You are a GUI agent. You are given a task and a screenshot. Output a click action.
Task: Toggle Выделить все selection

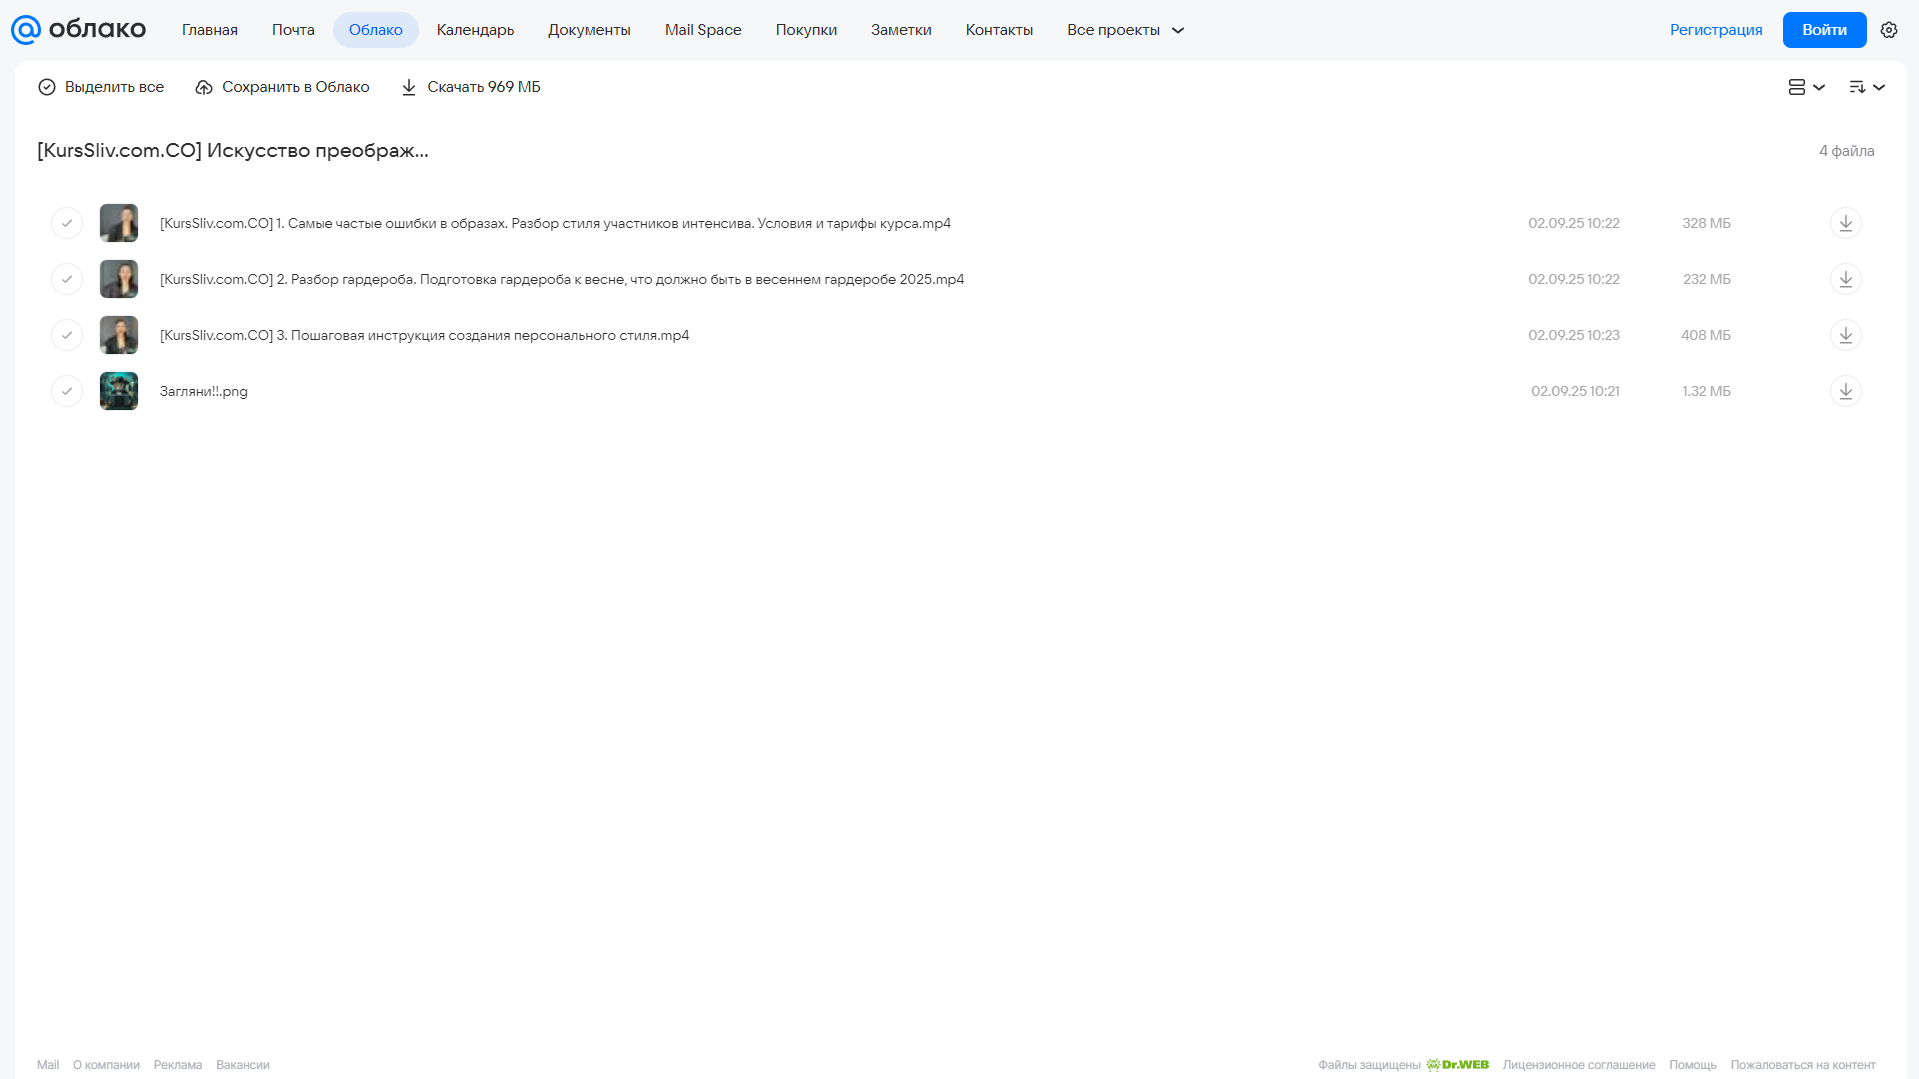[101, 87]
